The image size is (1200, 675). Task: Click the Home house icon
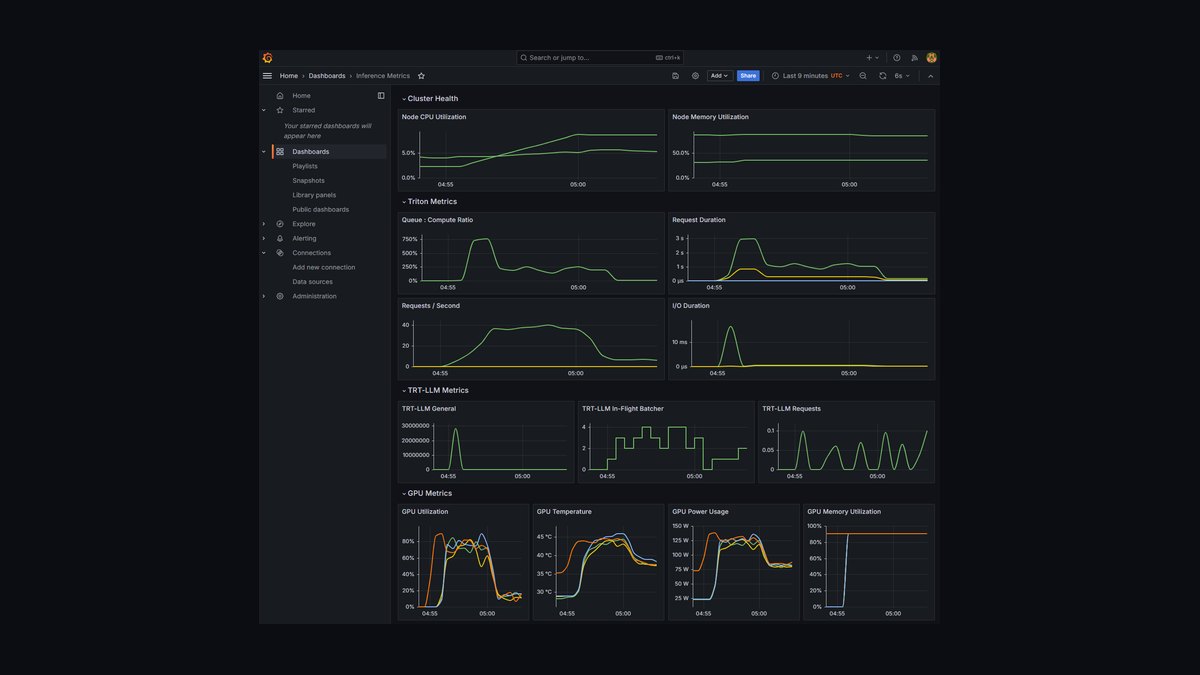tap(280, 96)
